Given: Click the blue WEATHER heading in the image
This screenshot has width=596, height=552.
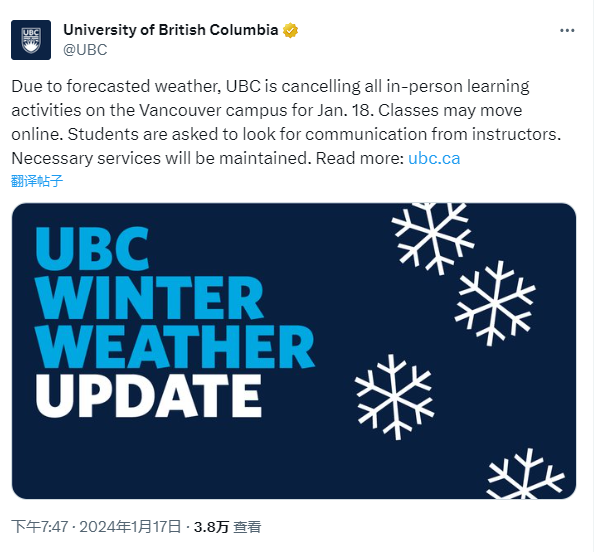Looking at the screenshot, I should click(x=175, y=347).
